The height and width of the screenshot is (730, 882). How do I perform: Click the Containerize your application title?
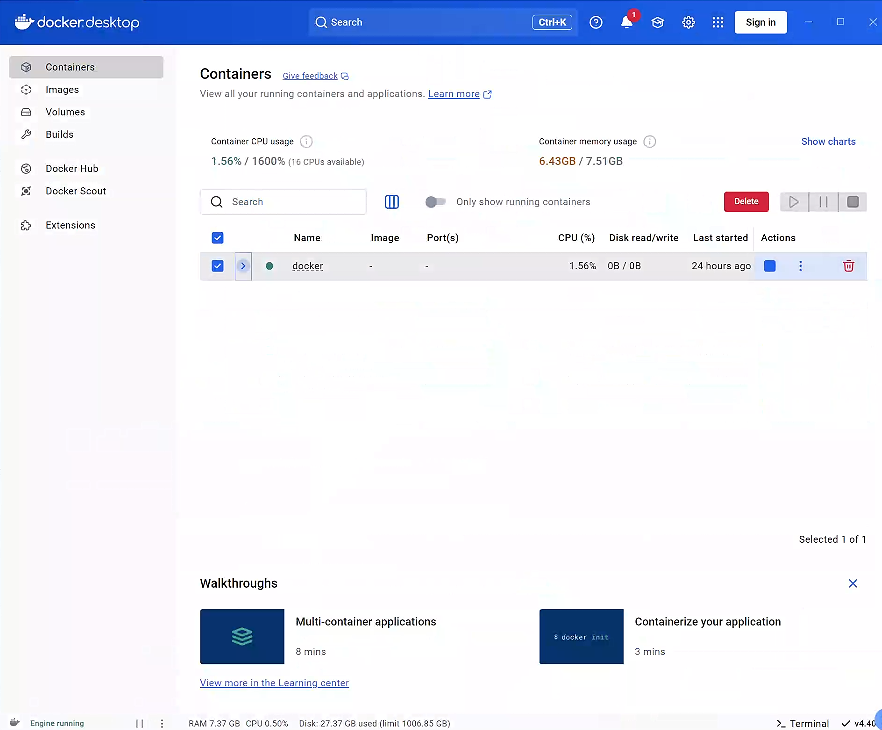[x=708, y=621]
